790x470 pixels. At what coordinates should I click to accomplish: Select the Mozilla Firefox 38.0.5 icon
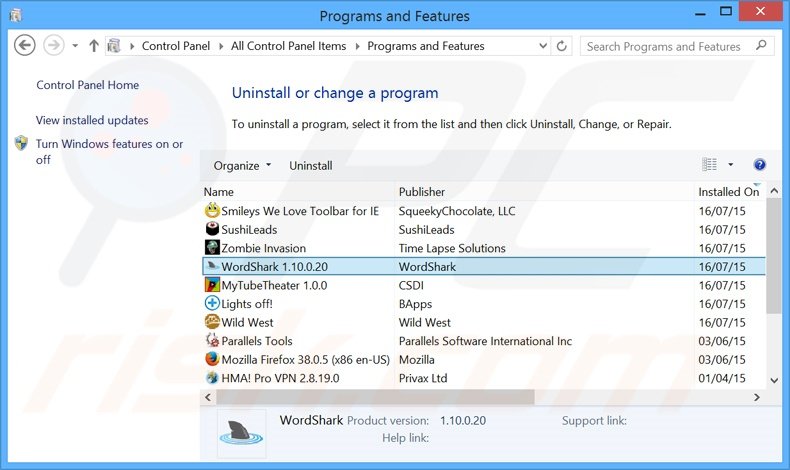[x=212, y=359]
